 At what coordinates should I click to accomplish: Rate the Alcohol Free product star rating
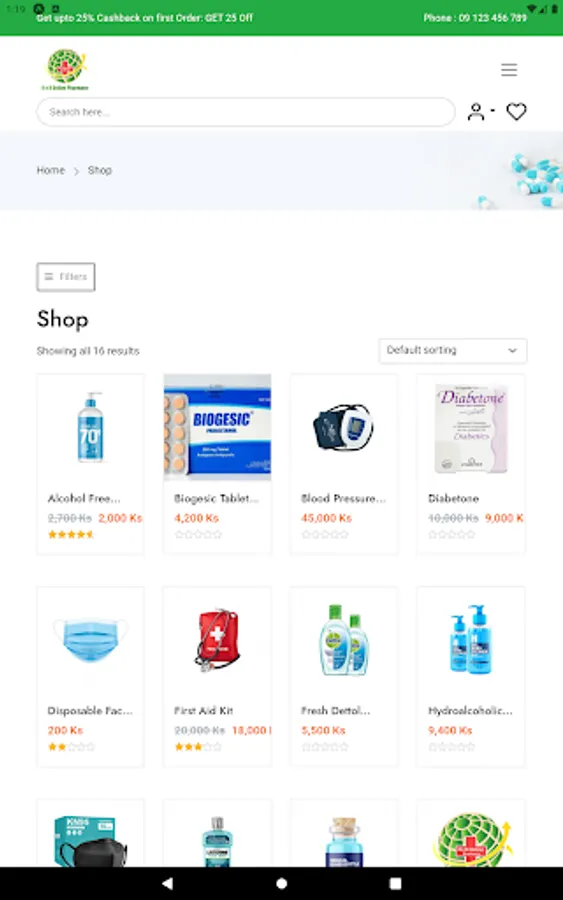(x=71, y=534)
